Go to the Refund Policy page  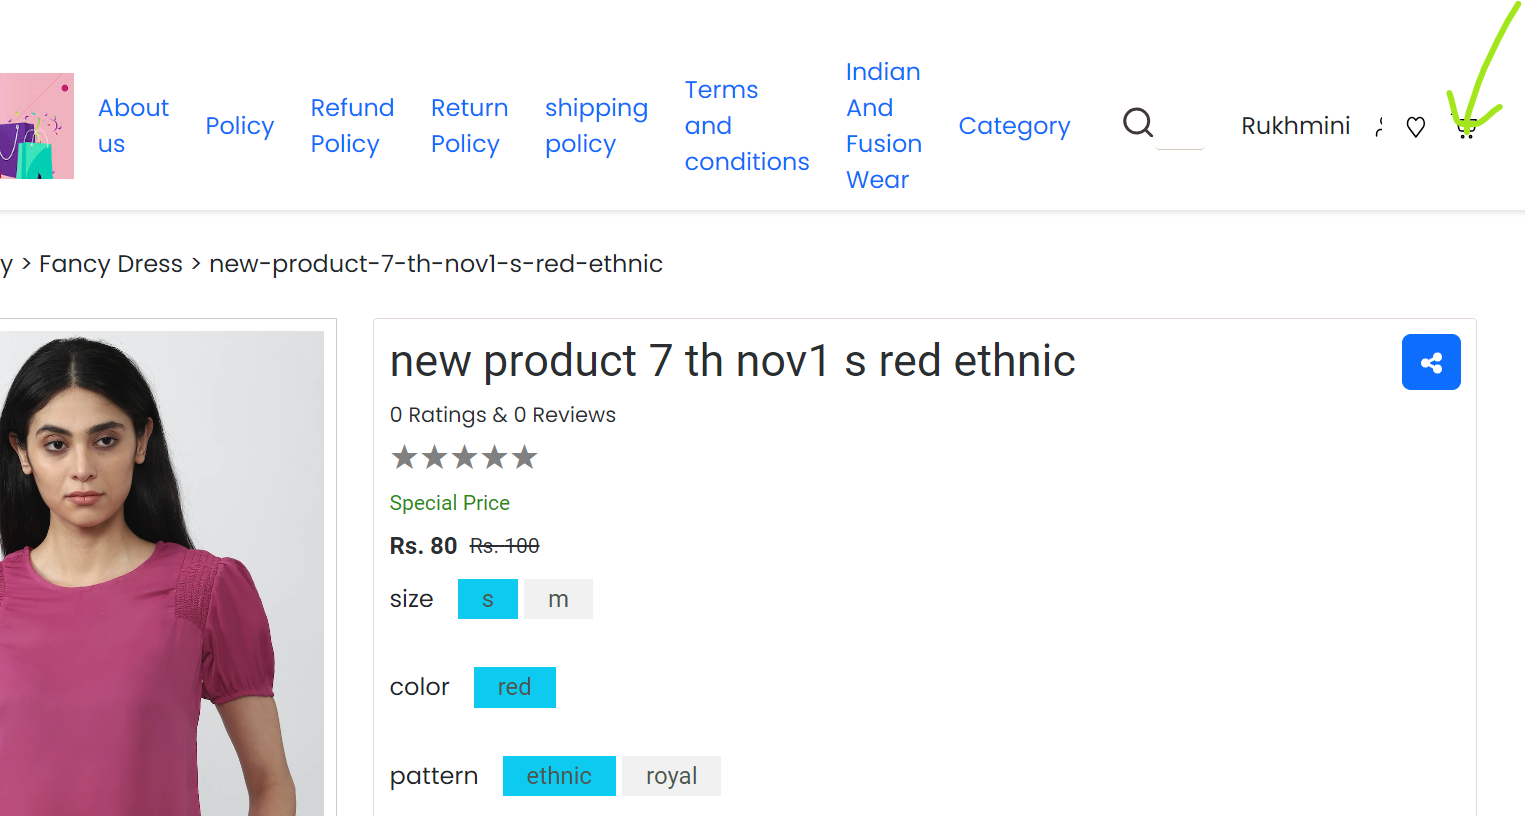pyautogui.click(x=352, y=126)
